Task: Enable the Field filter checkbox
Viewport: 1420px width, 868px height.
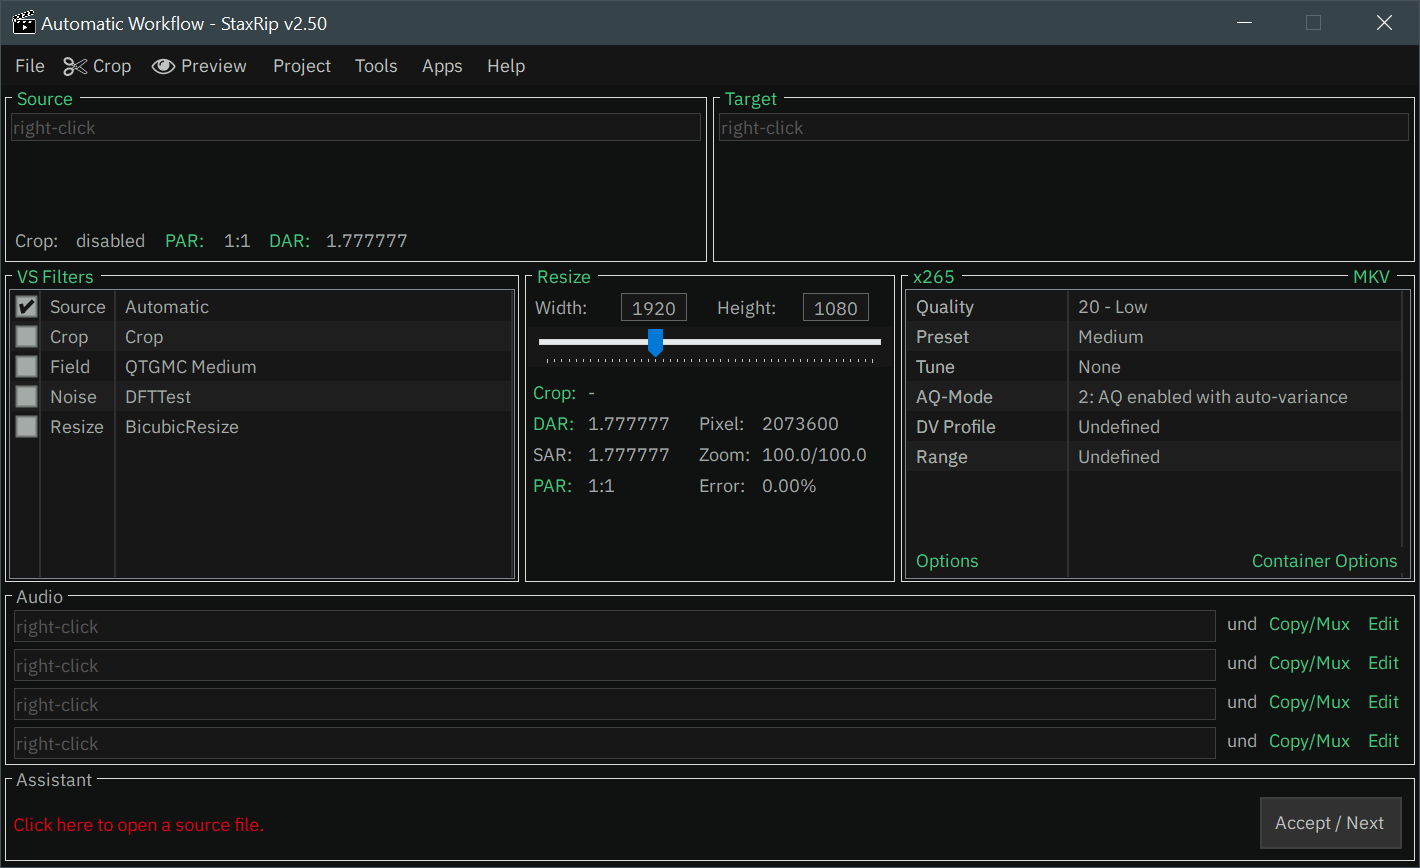Action: pos(27,367)
